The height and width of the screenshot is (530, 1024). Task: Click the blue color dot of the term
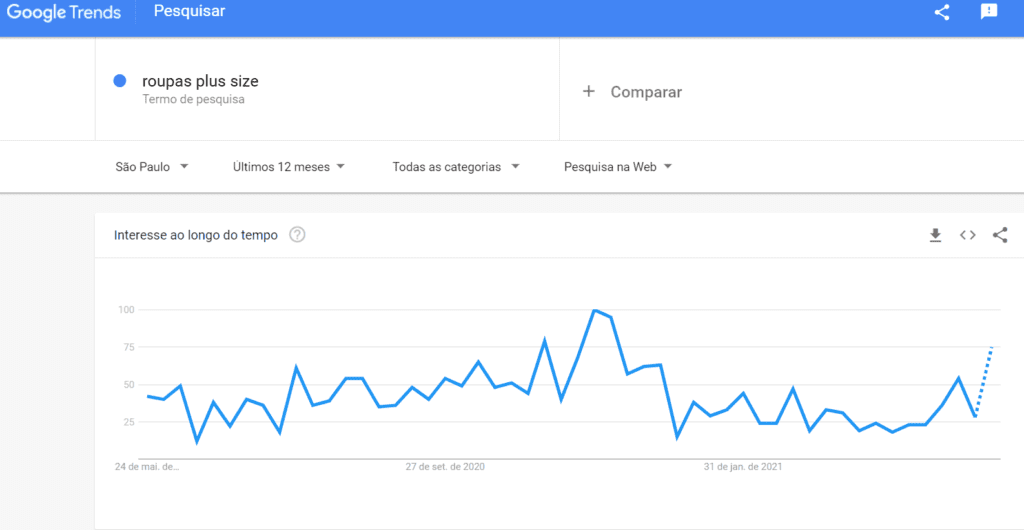click(x=120, y=81)
